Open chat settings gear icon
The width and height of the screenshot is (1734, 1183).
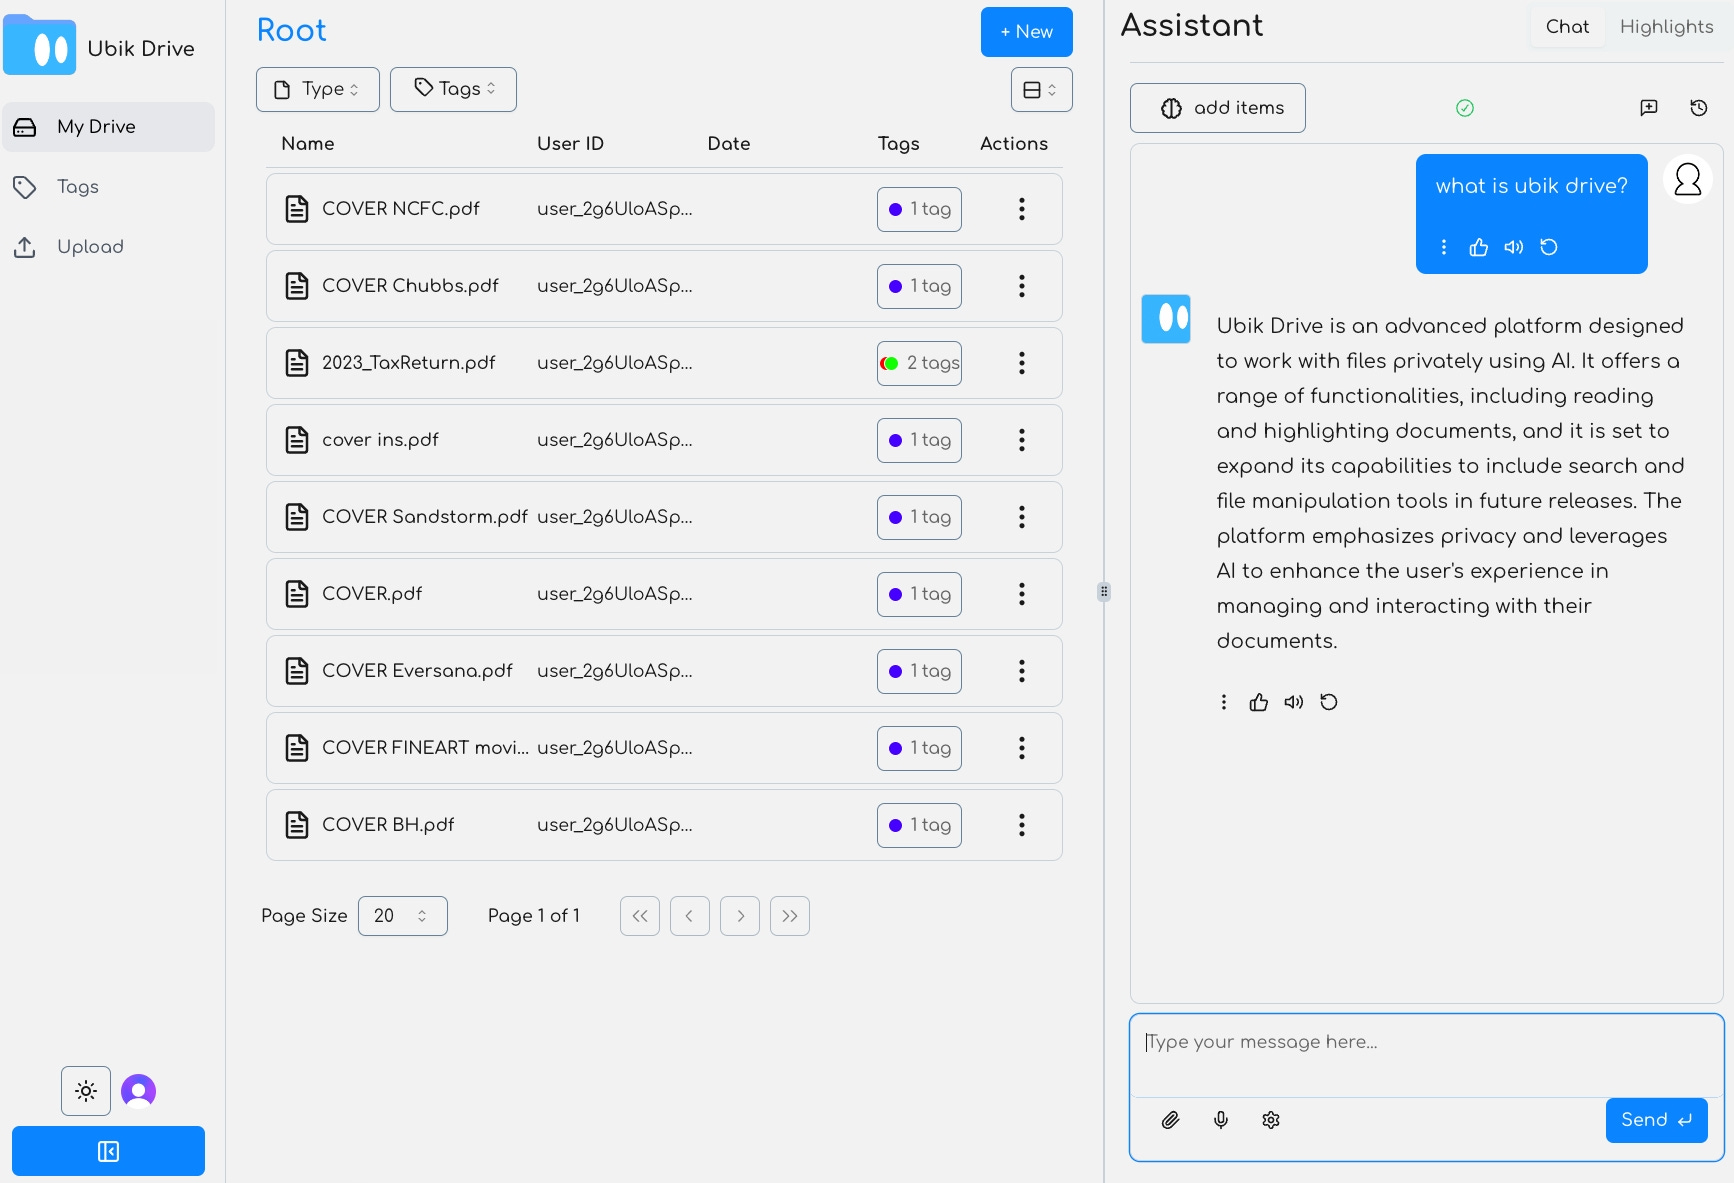1271,1120
